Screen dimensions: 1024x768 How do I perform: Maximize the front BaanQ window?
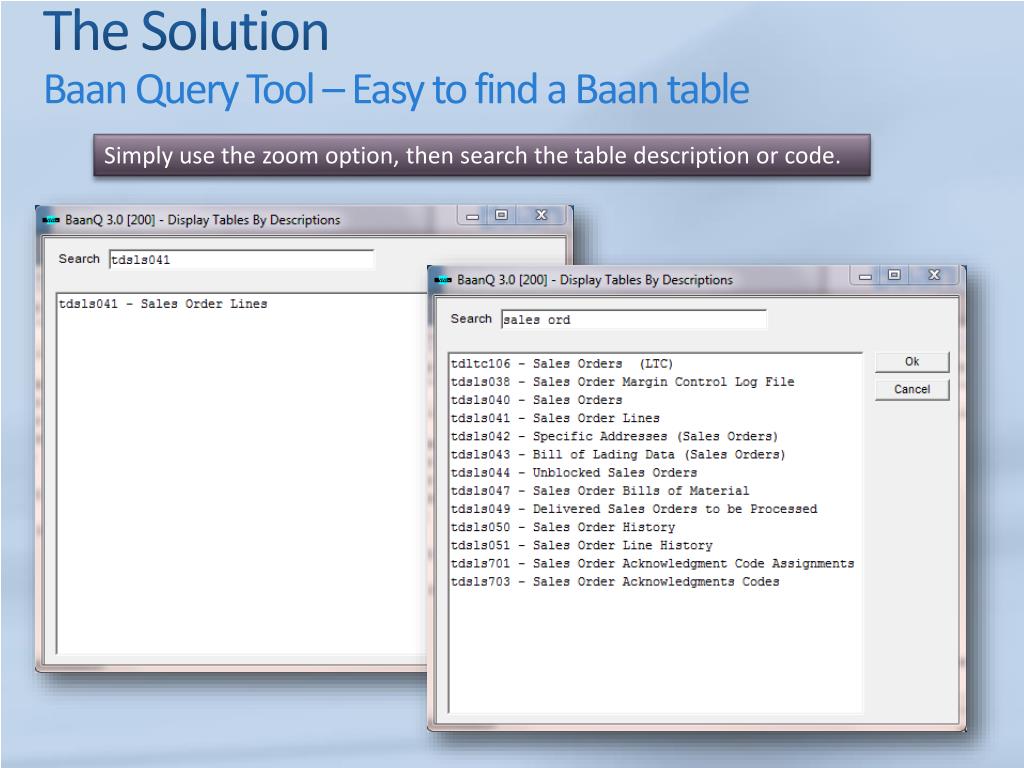coord(894,276)
